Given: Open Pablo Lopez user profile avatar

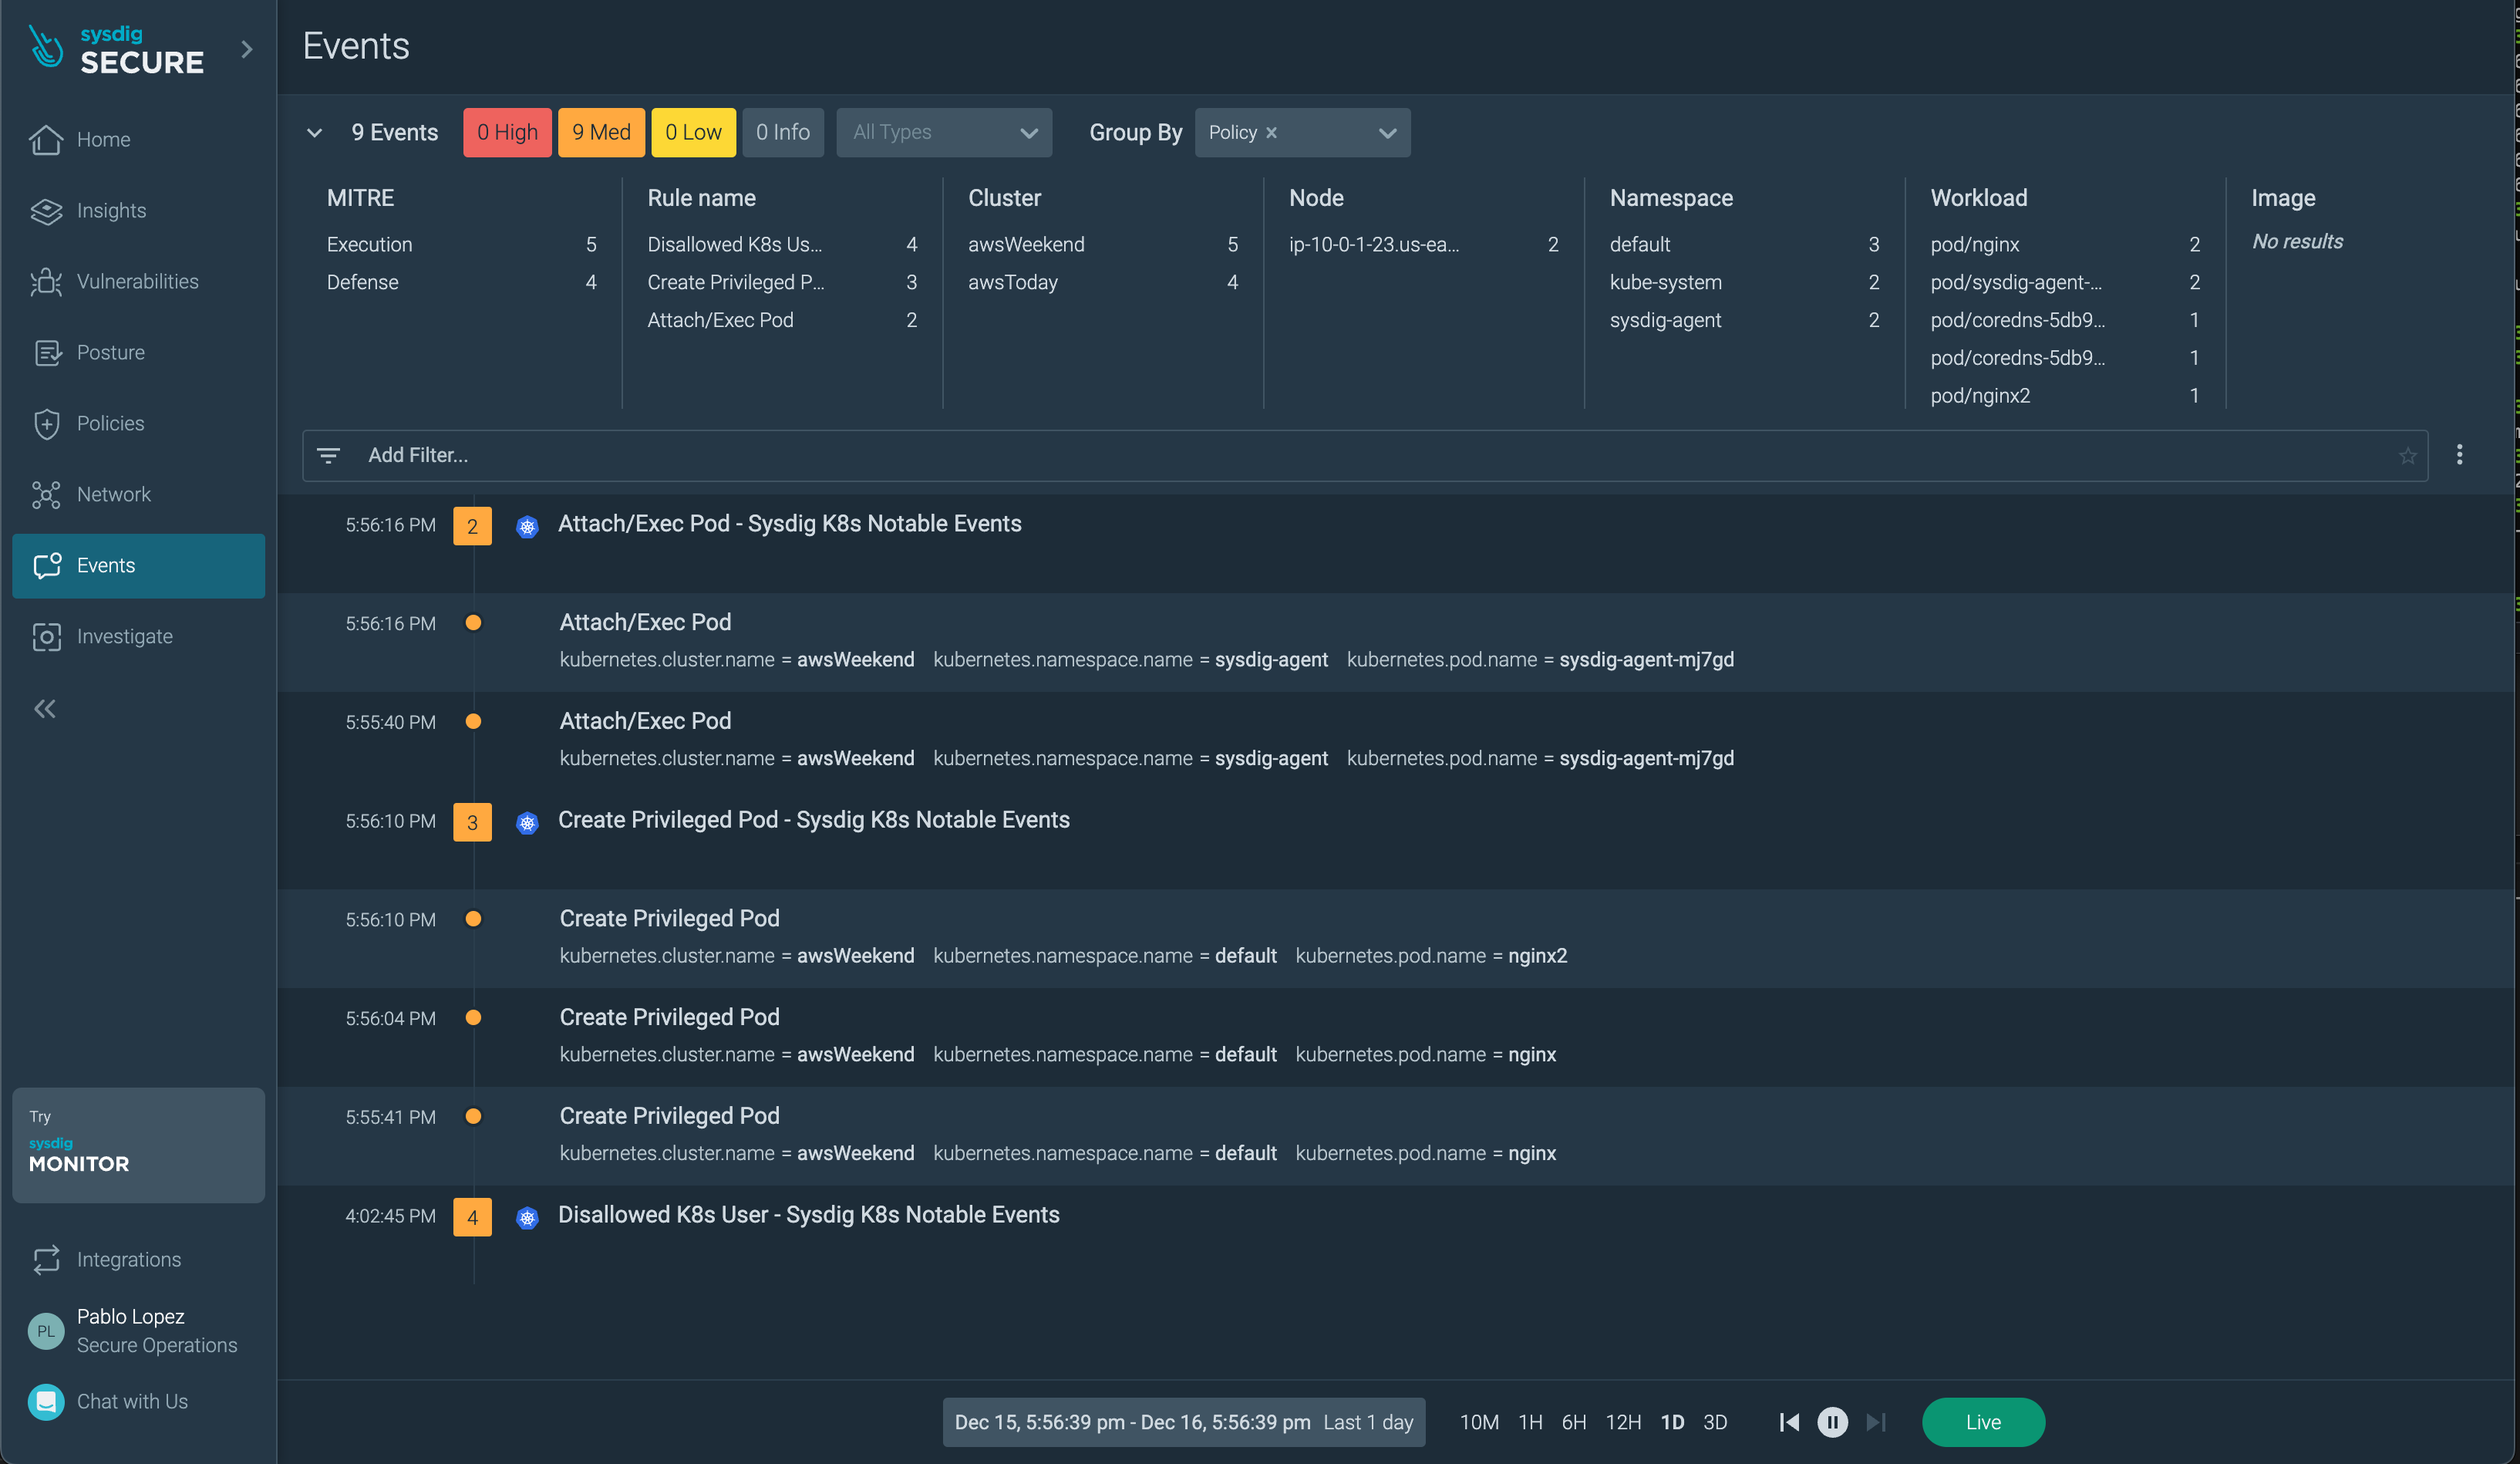Looking at the screenshot, I should point(46,1331).
